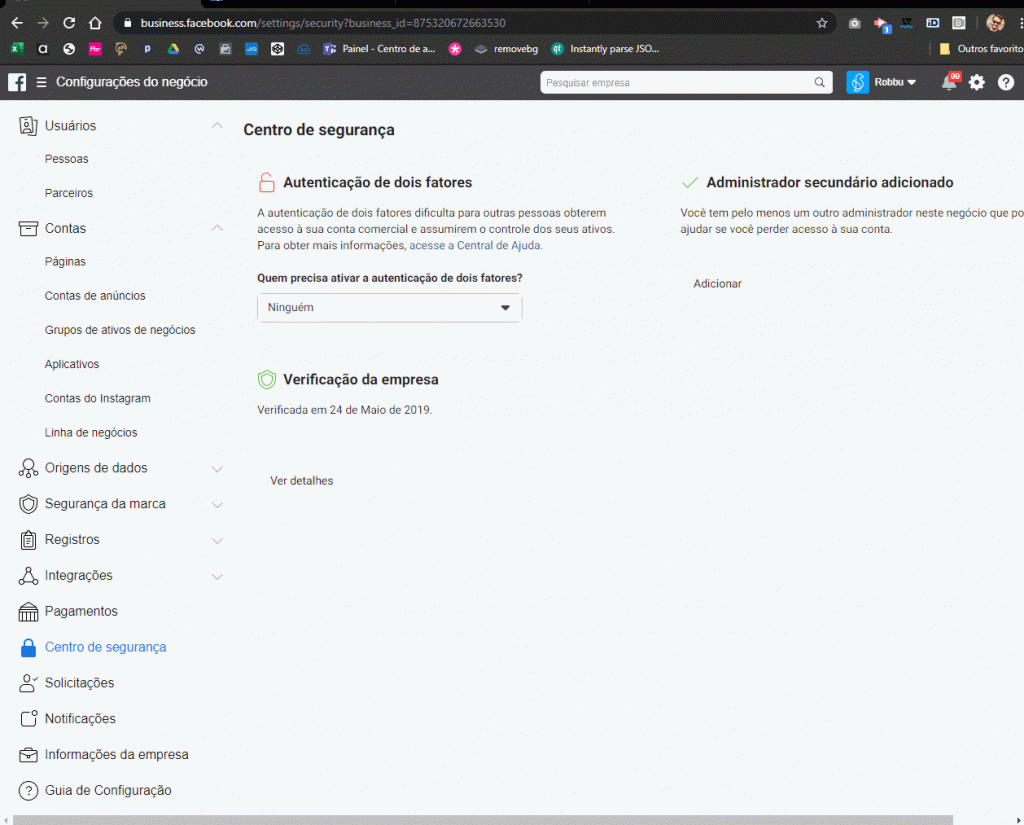Open the help question mark icon

[x=1006, y=82]
